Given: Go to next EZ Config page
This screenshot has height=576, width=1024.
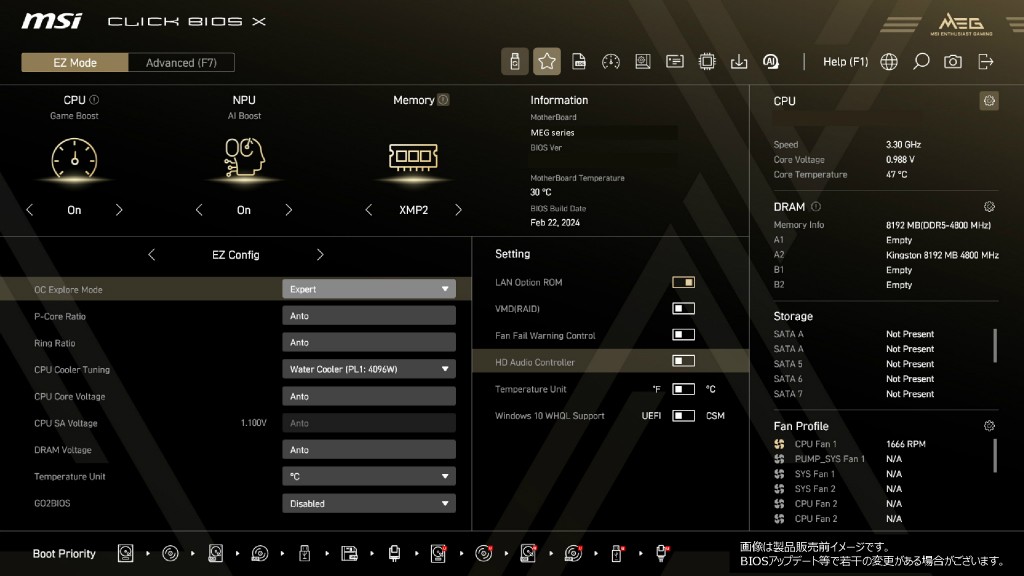Looking at the screenshot, I should (x=320, y=255).
